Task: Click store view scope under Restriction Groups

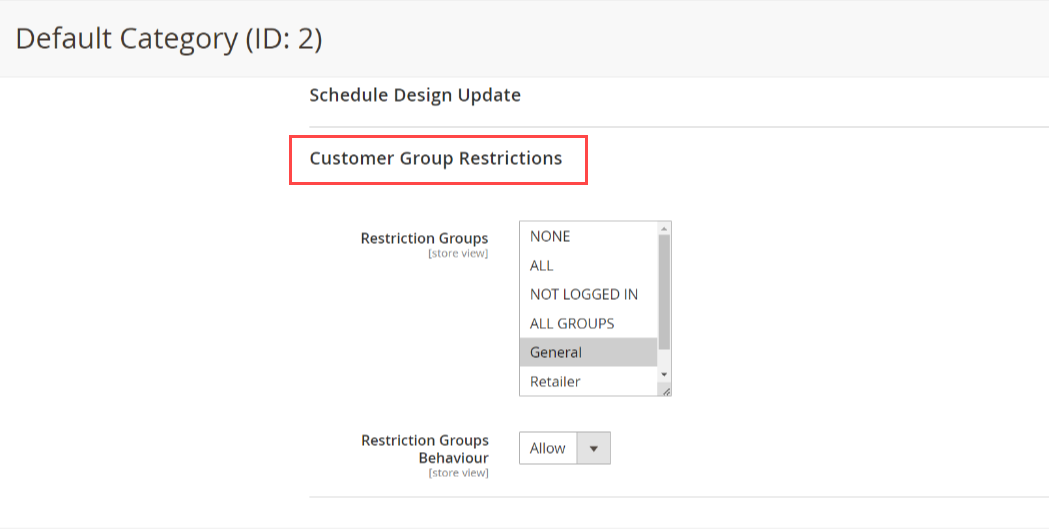Action: tap(458, 254)
